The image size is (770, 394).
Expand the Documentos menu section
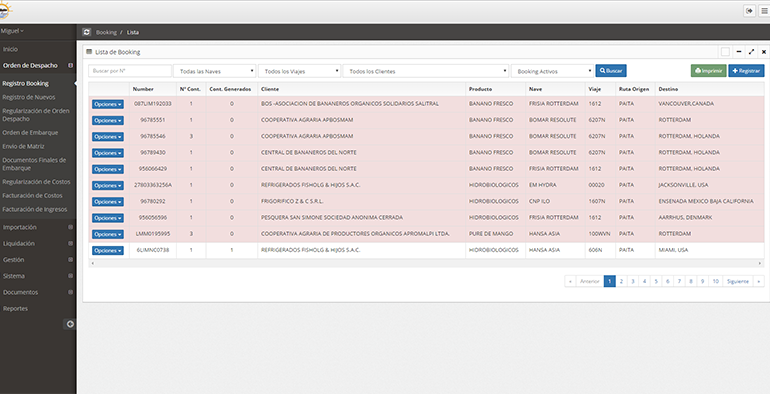pyautogui.click(x=37, y=292)
